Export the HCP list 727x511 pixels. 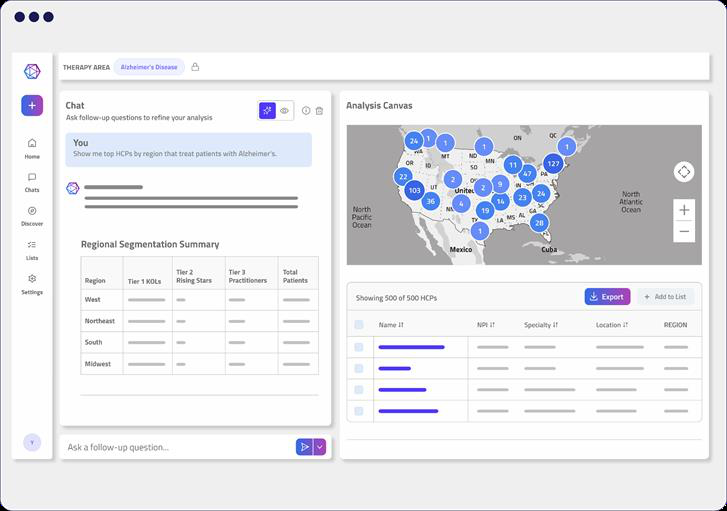coord(607,297)
